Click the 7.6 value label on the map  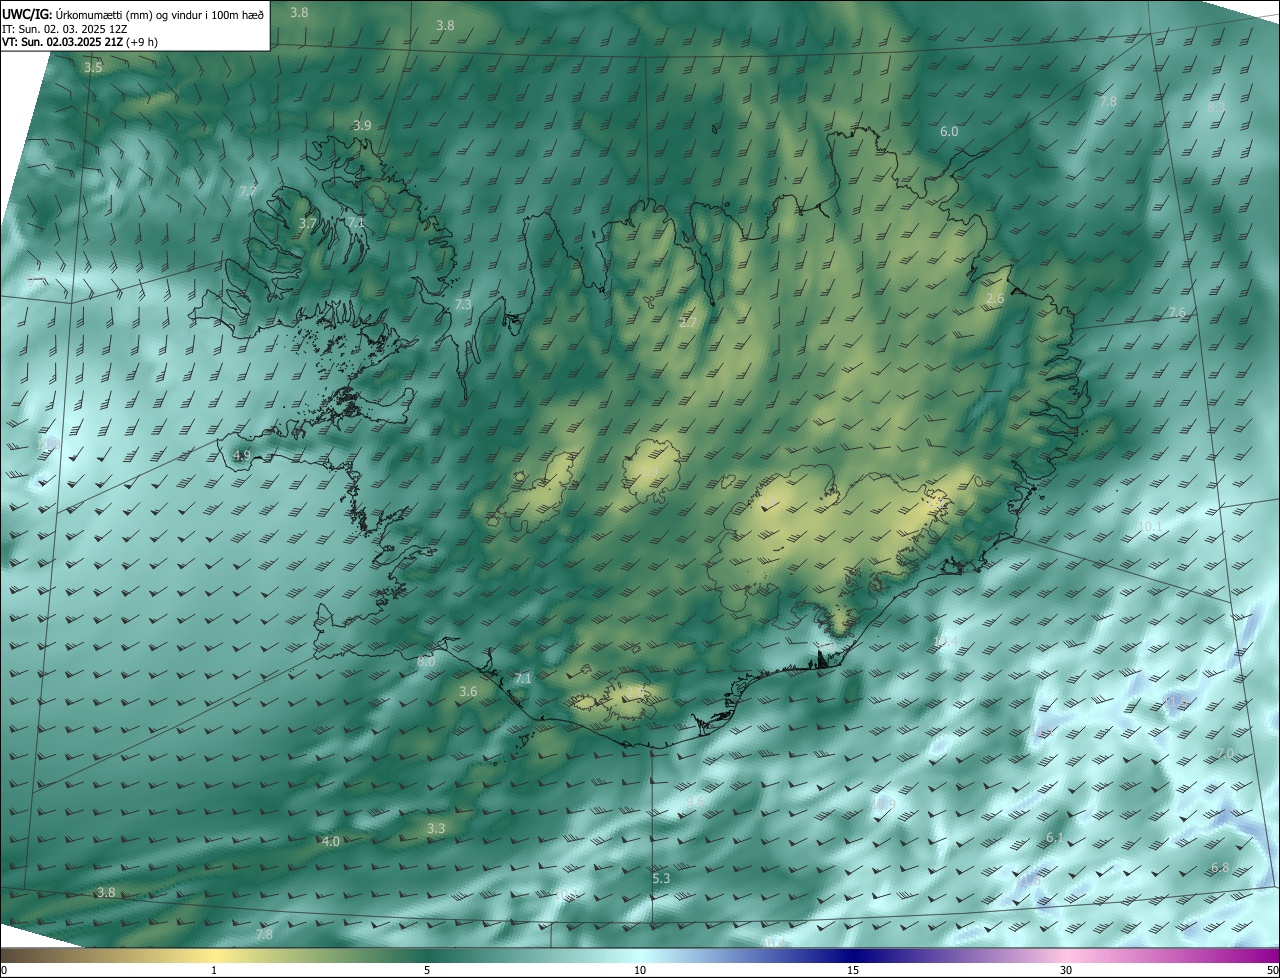pos(1177,313)
